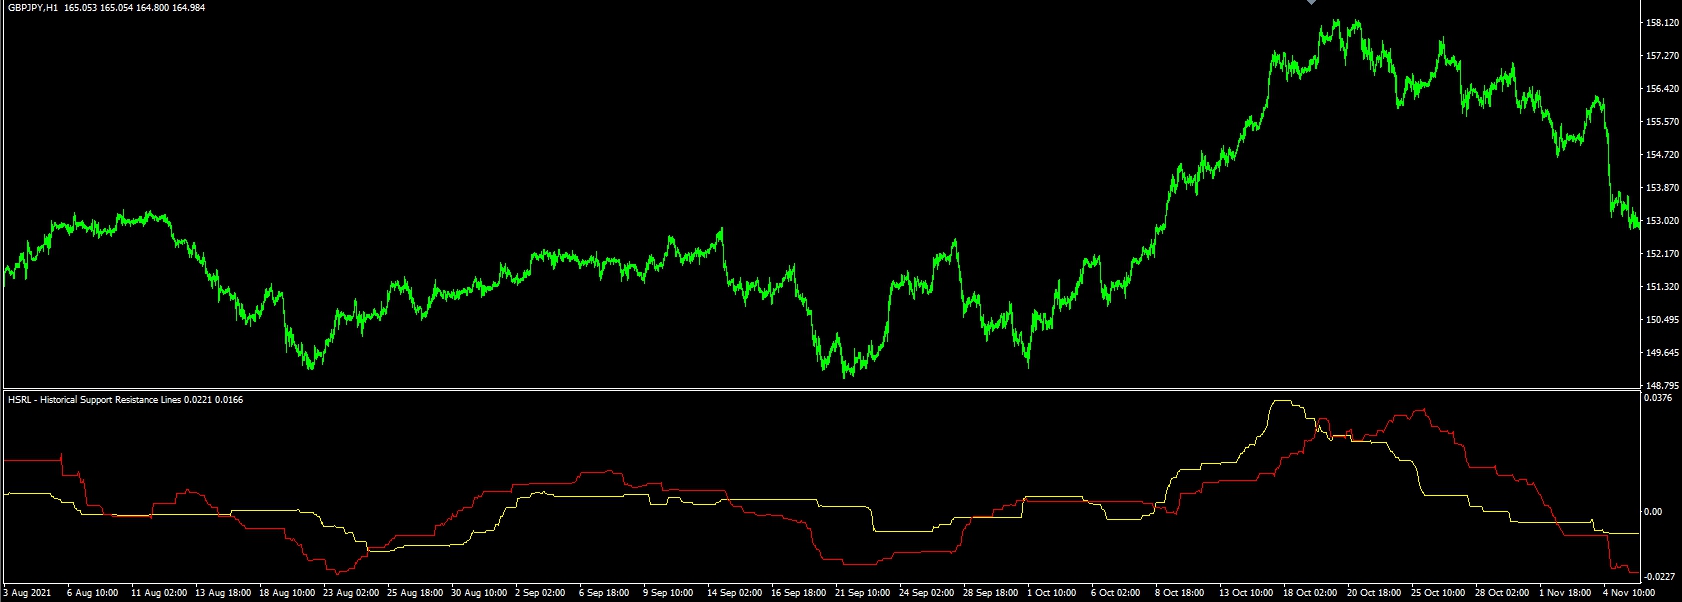Click the 3 Aug 2021 date label

pos(27,593)
